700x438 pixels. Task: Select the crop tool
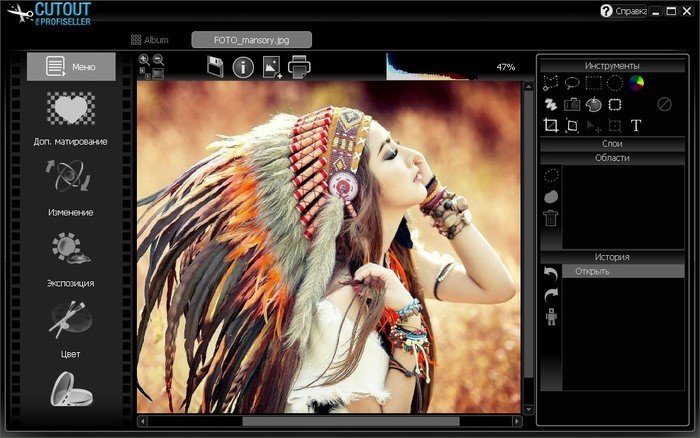coord(551,125)
